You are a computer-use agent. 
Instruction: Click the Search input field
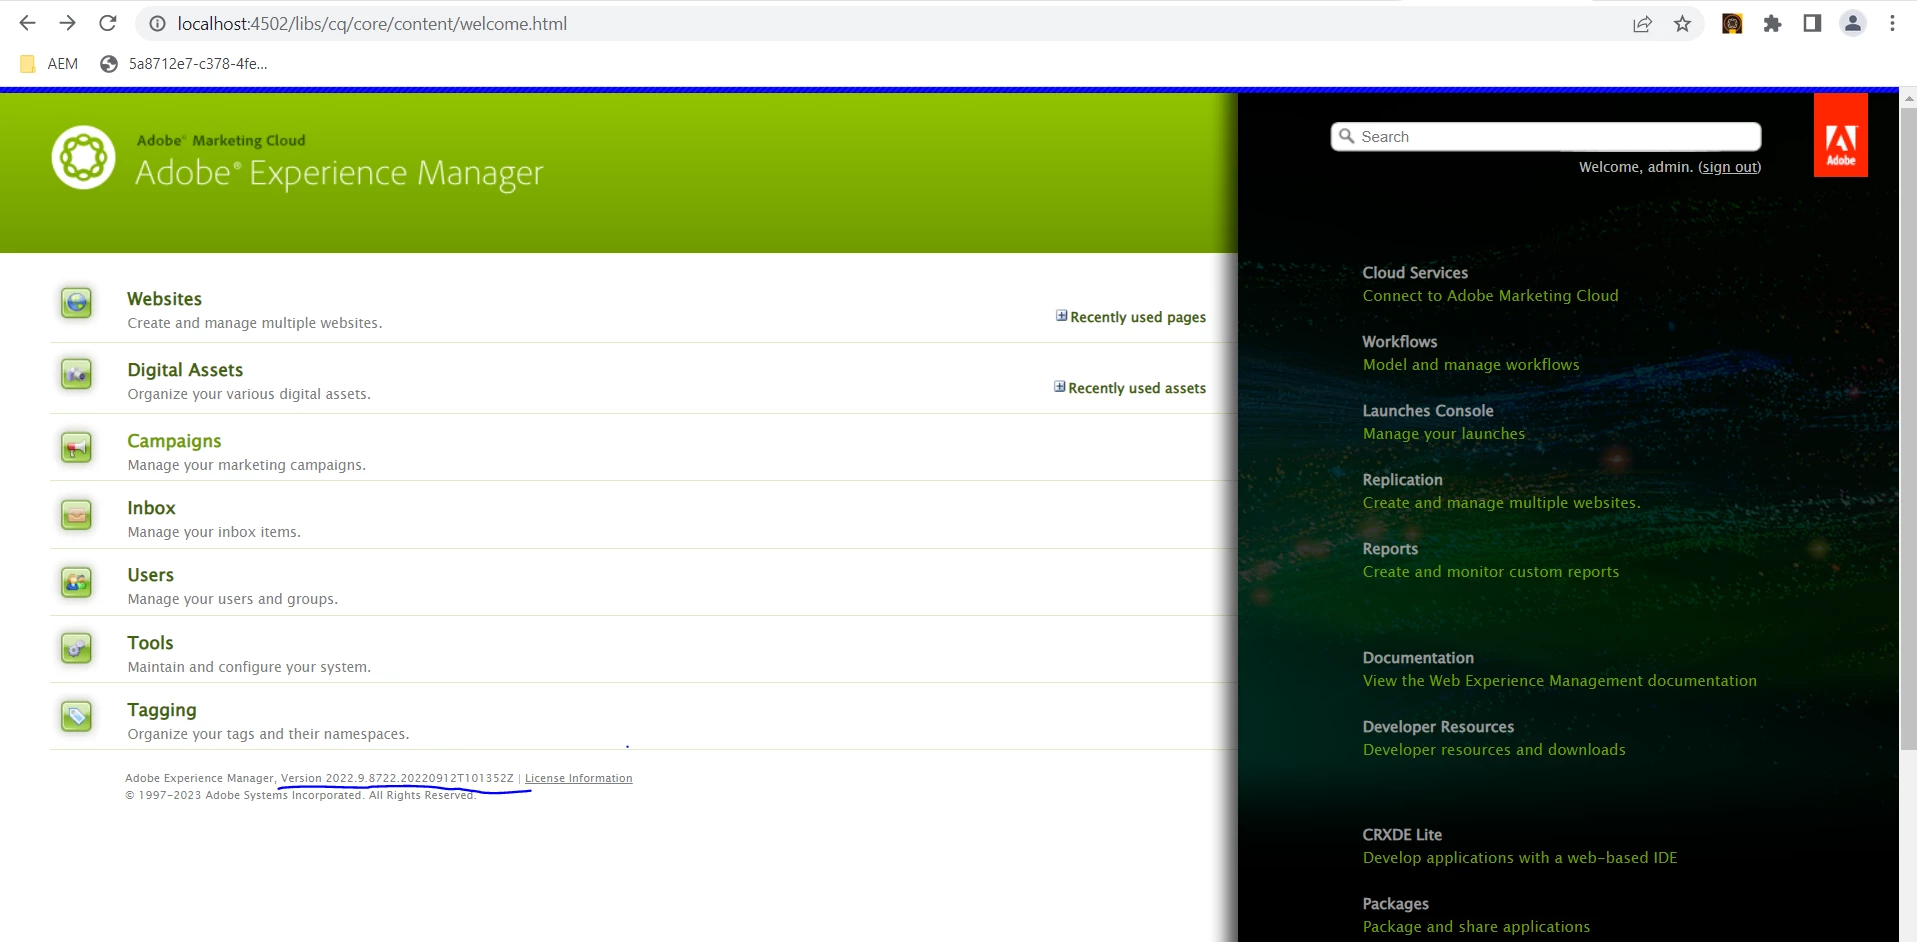click(x=1546, y=136)
